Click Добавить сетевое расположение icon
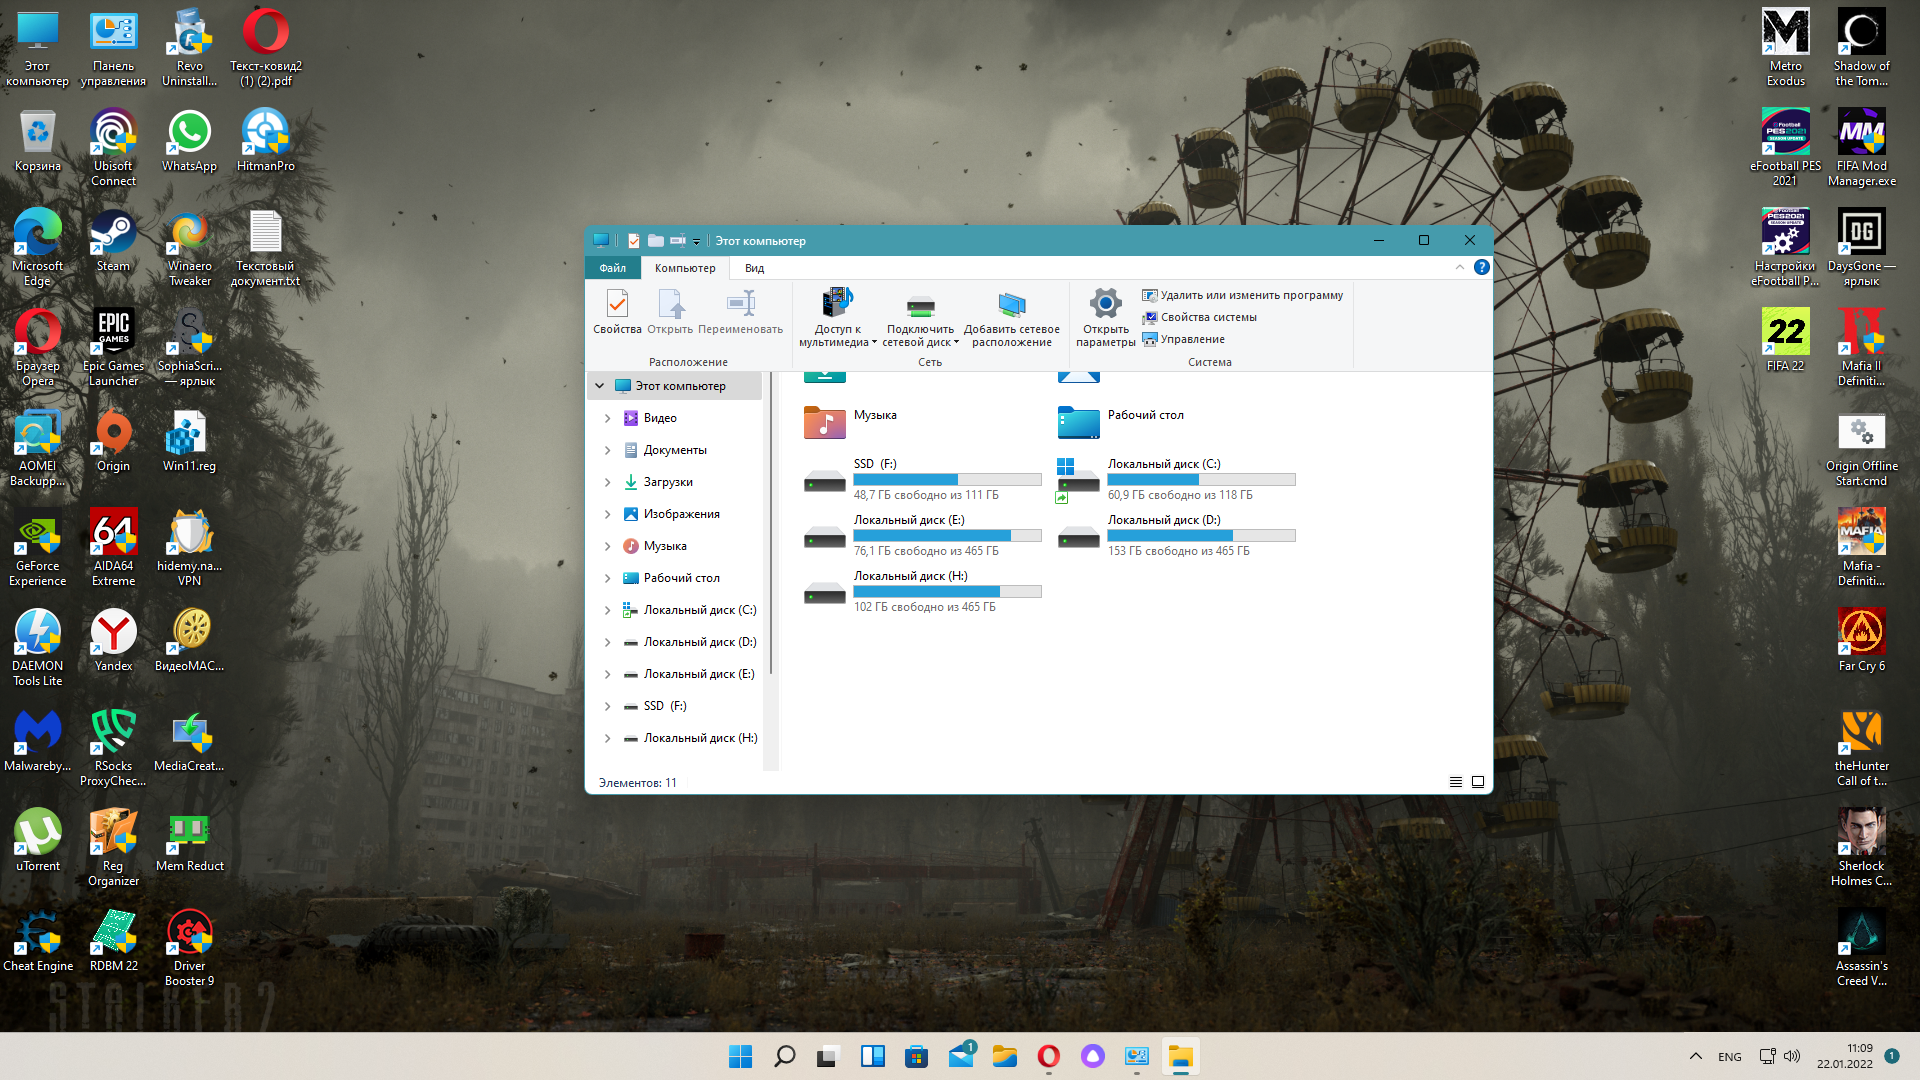This screenshot has height=1080, width=1920. coord(1011,305)
